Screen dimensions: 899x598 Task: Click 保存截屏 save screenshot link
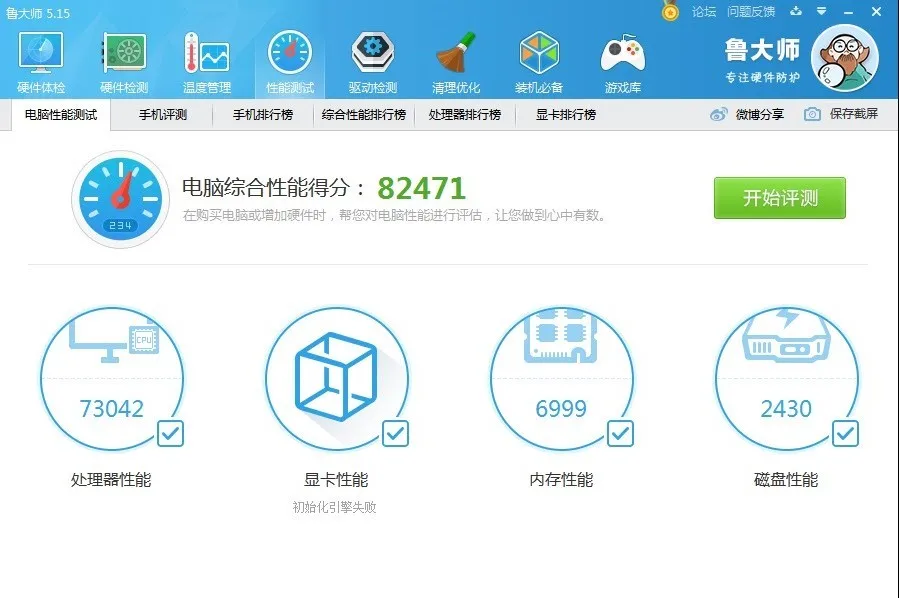point(841,114)
